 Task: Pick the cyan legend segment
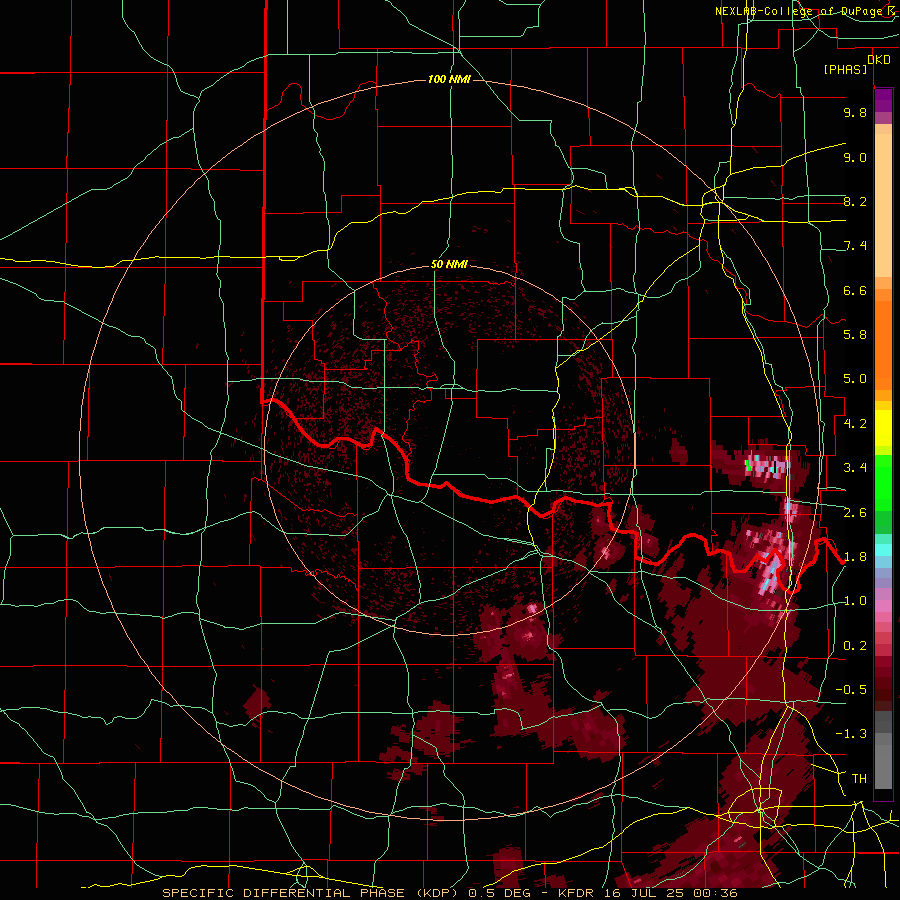[x=883, y=550]
